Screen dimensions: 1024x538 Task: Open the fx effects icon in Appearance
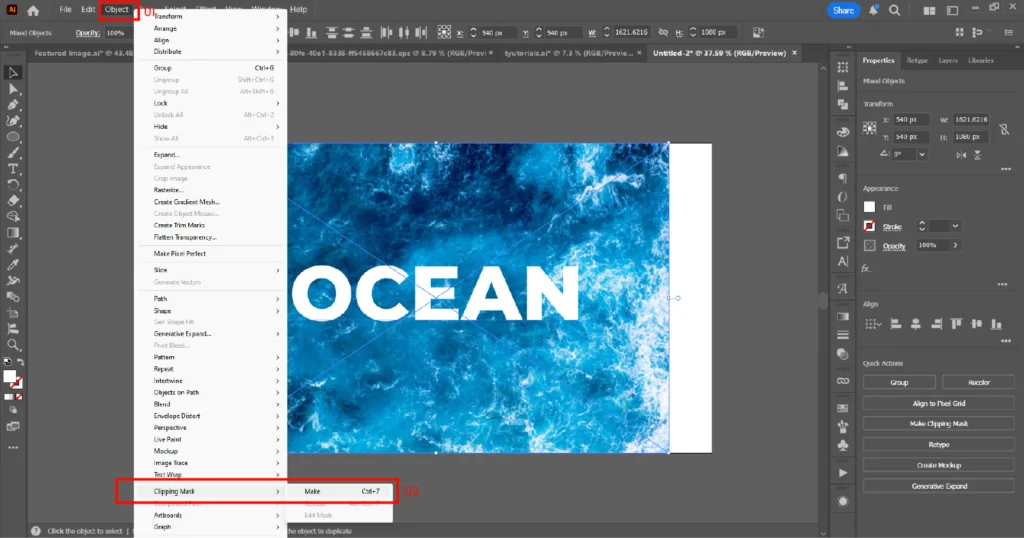(866, 268)
